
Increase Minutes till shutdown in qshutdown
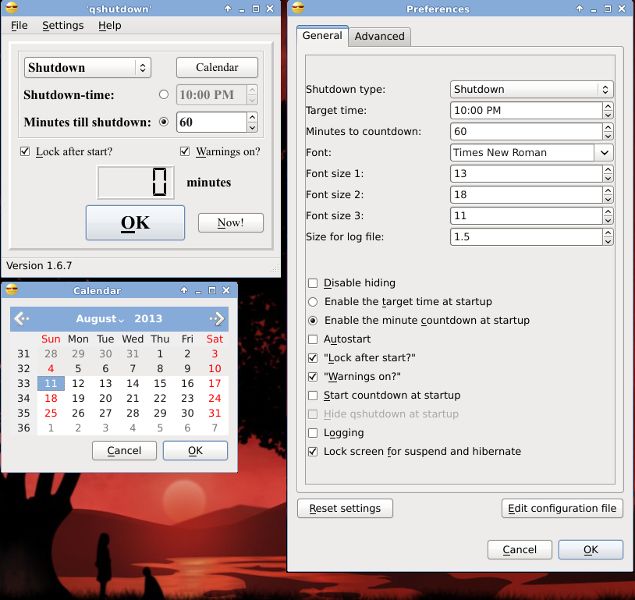pyautogui.click(x=252, y=117)
